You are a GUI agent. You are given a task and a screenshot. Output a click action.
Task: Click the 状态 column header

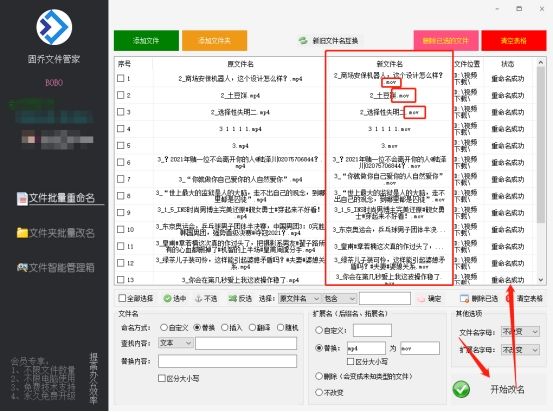click(x=508, y=64)
